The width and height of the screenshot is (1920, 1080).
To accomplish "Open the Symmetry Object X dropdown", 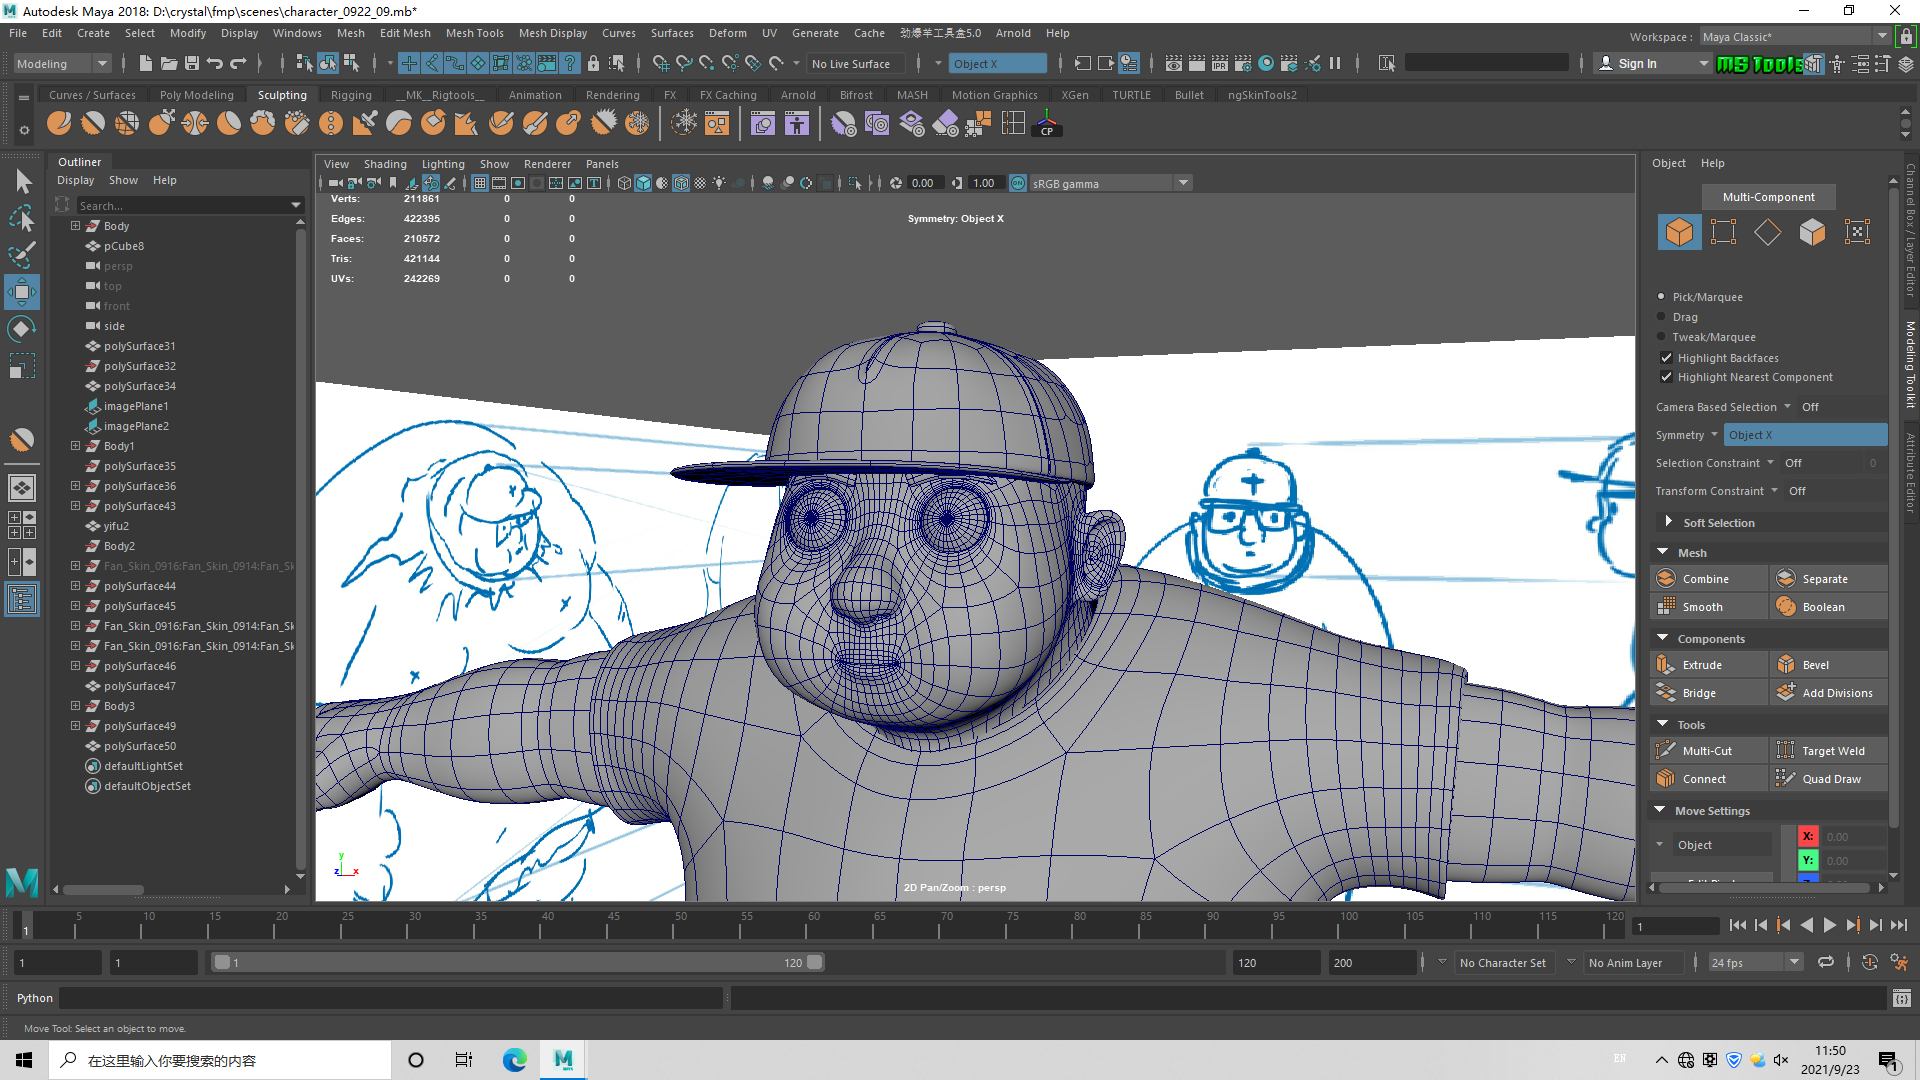I will [1805, 435].
